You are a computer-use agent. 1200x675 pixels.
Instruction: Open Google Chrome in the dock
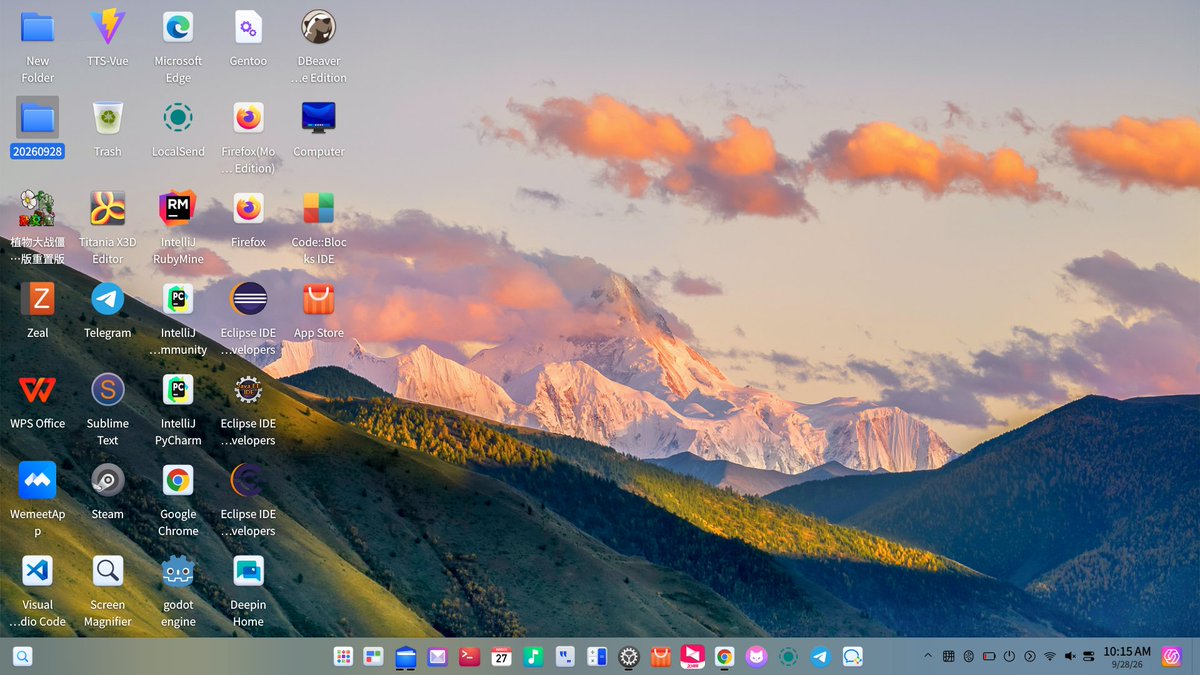point(725,657)
